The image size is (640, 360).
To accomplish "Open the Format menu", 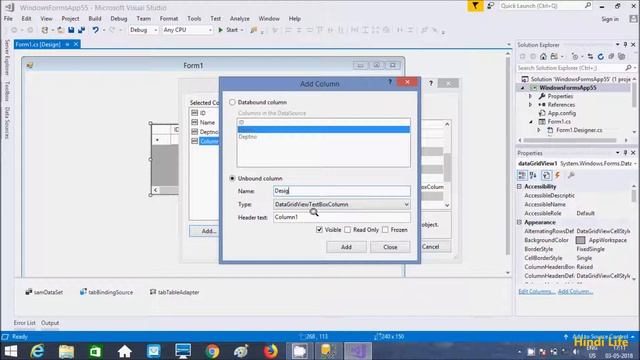I will (x=169, y=18).
